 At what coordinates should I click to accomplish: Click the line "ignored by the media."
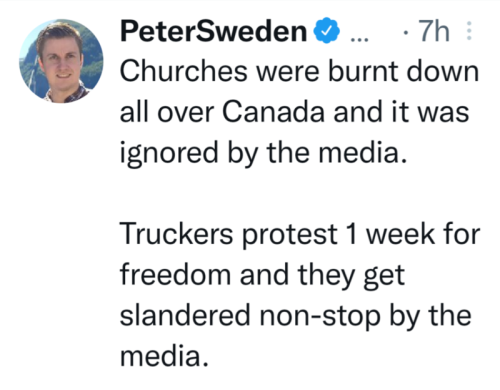(x=263, y=153)
